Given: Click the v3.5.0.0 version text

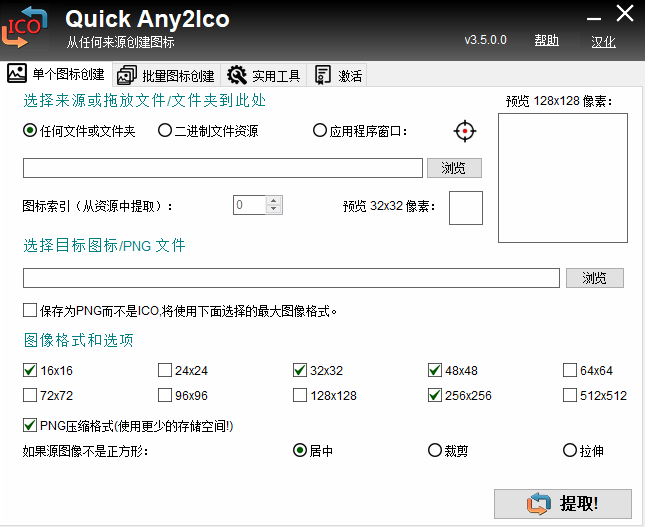Looking at the screenshot, I should [485, 40].
